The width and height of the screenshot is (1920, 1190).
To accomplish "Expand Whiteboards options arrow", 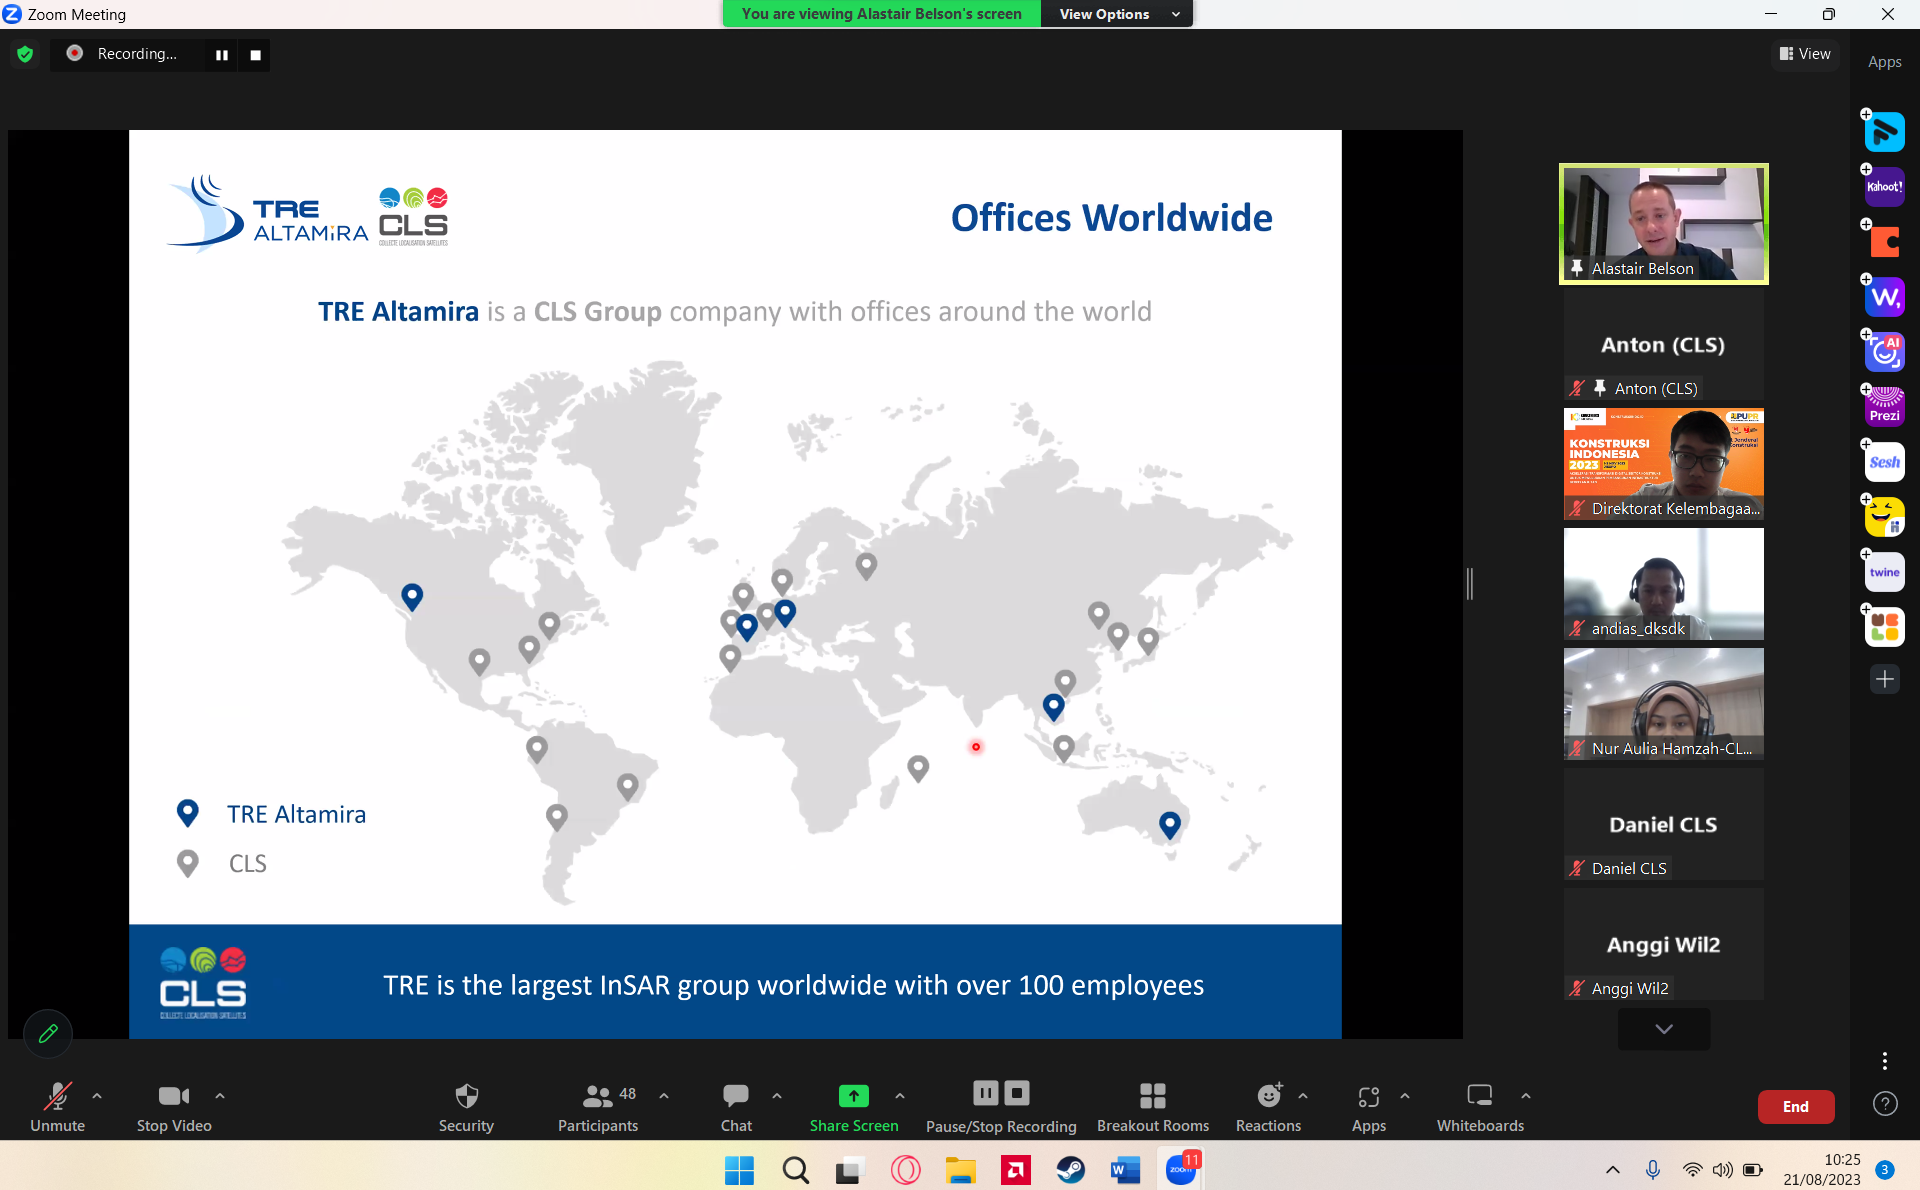I will tap(1526, 1096).
